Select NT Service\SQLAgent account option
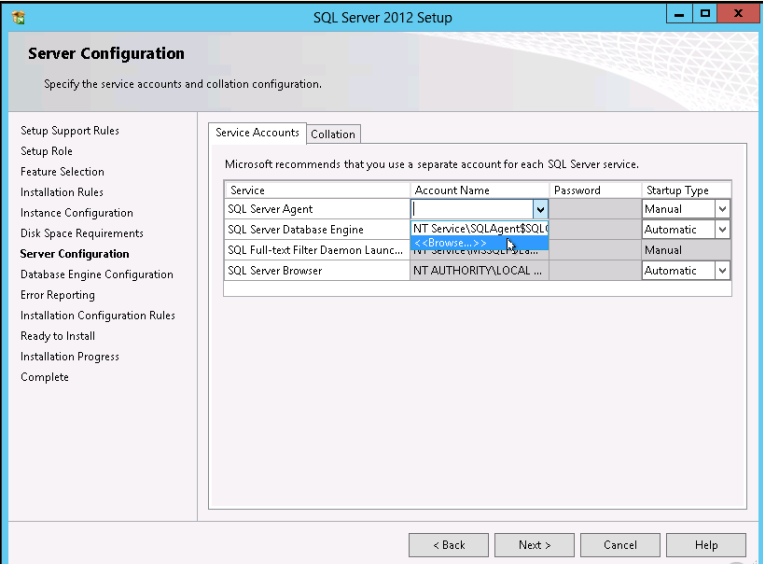Screen dimensions: 763x564 (479, 229)
